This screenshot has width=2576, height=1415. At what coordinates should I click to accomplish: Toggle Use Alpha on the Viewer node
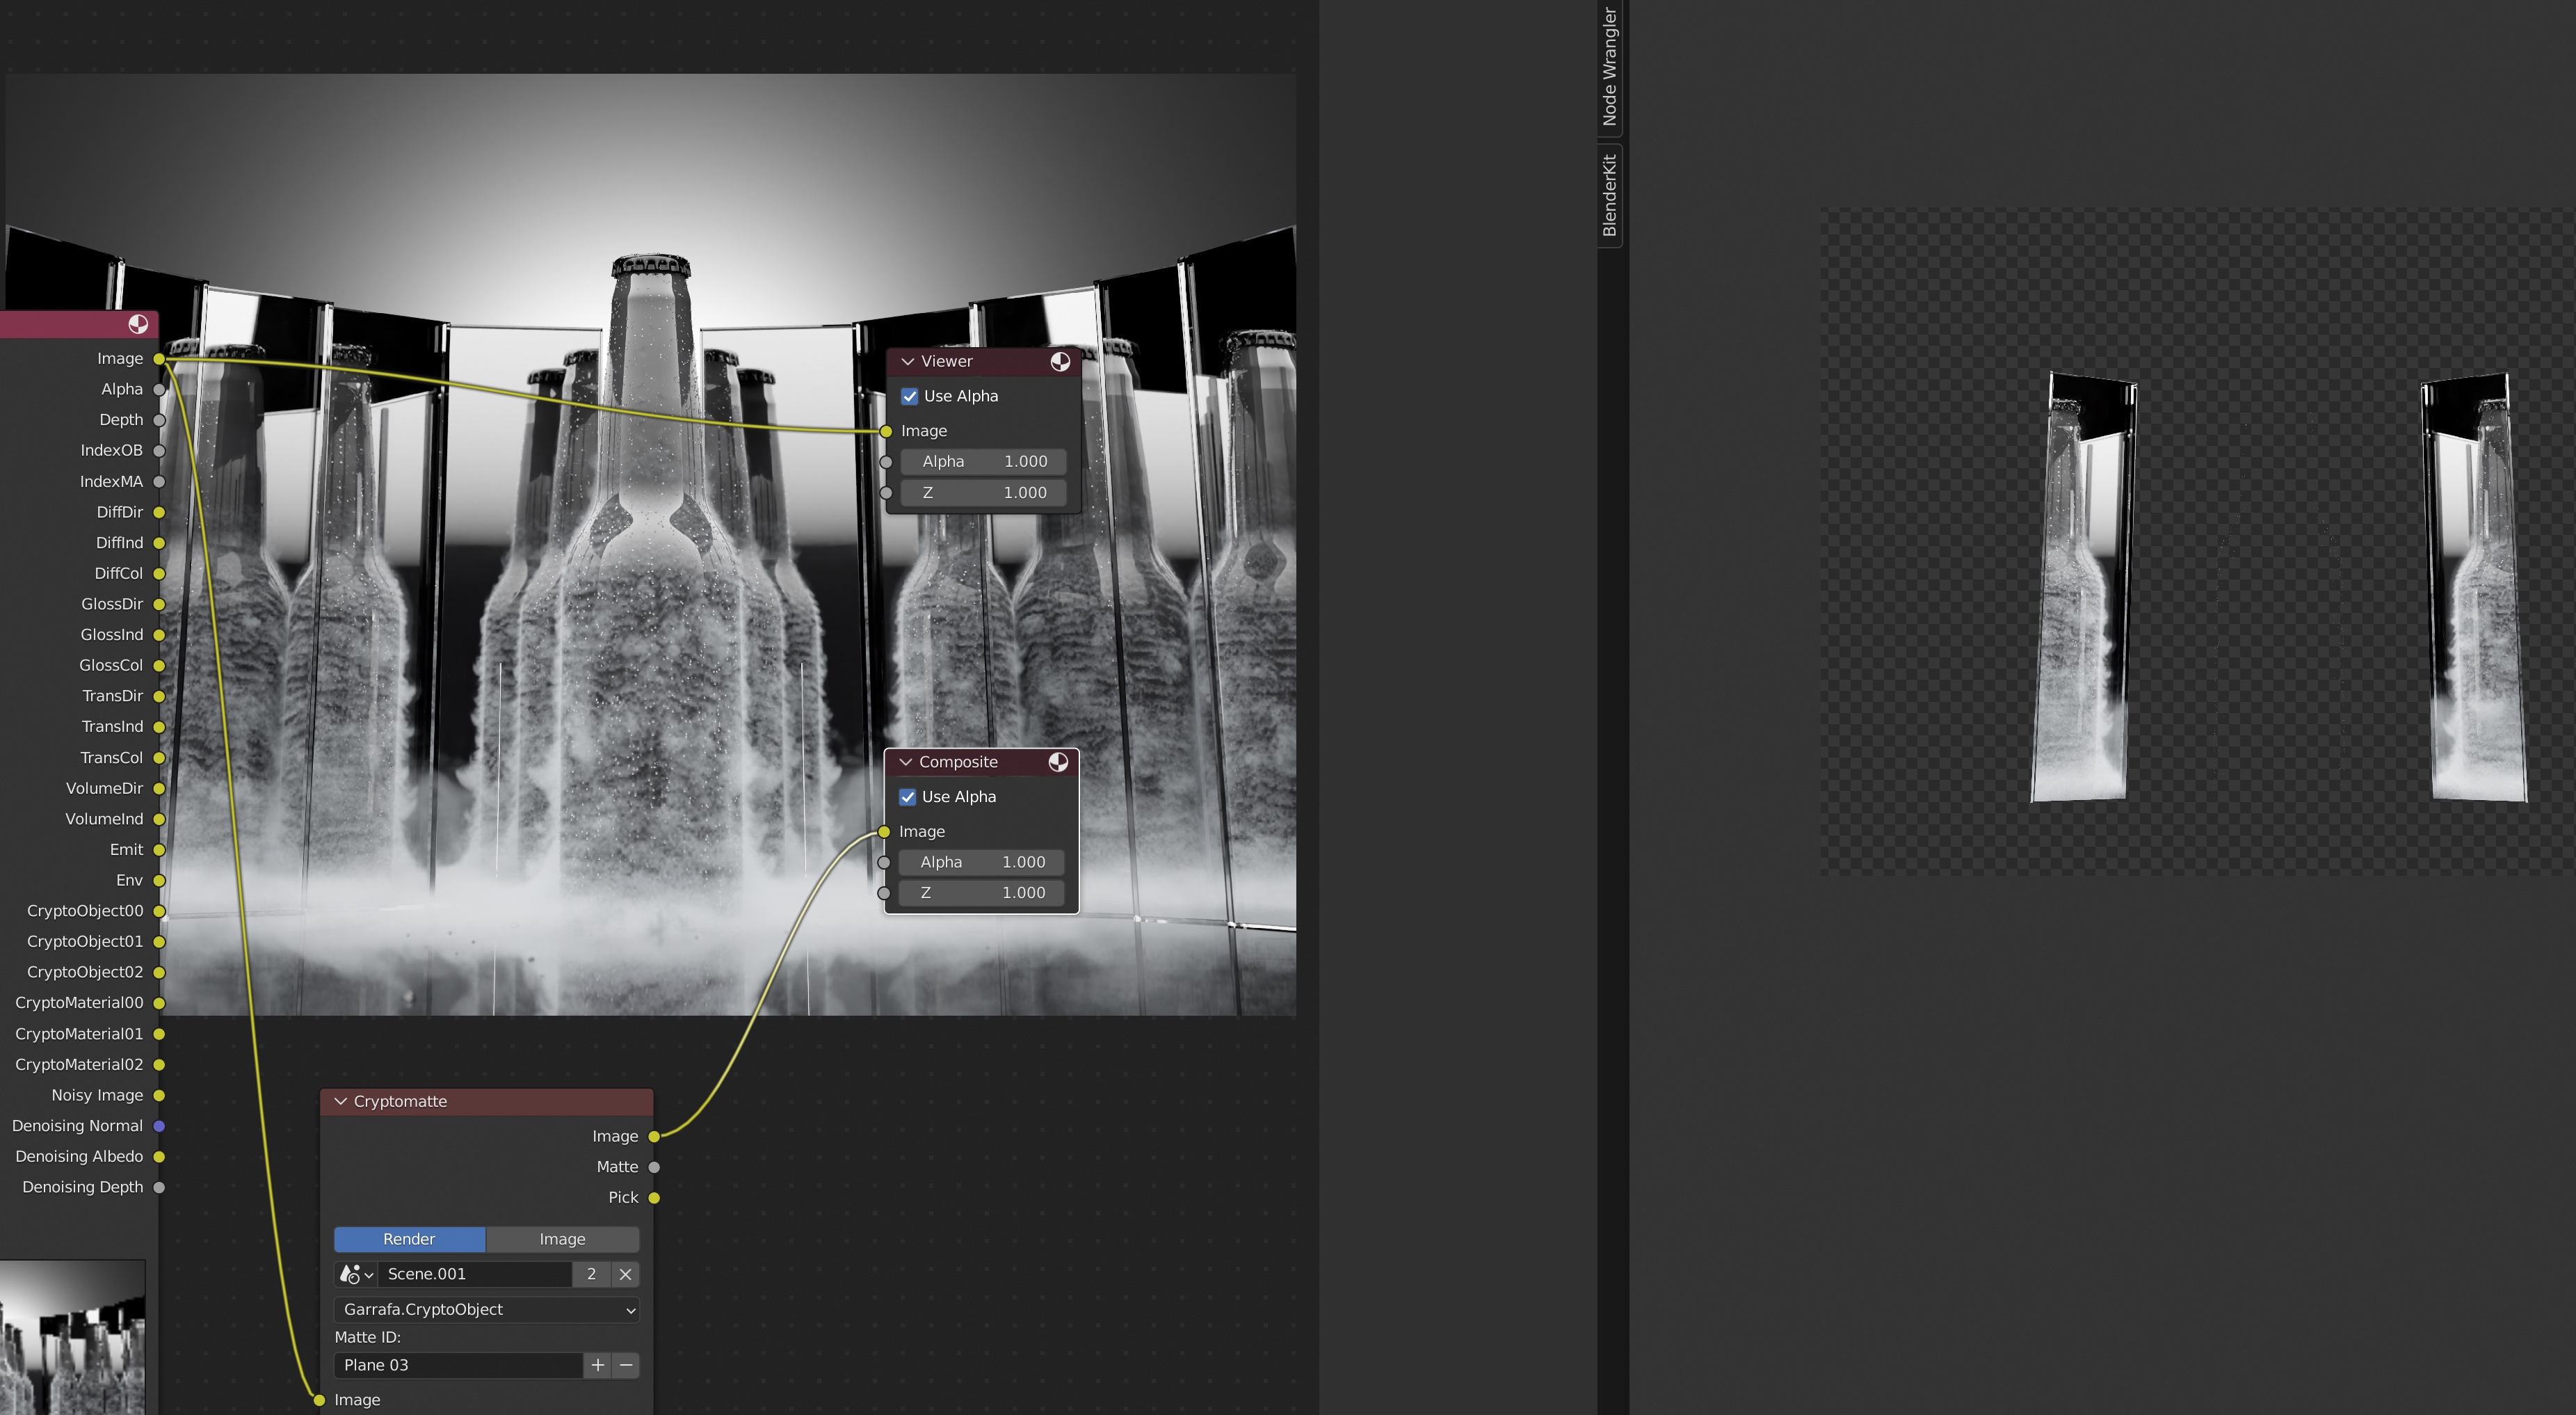coord(910,396)
